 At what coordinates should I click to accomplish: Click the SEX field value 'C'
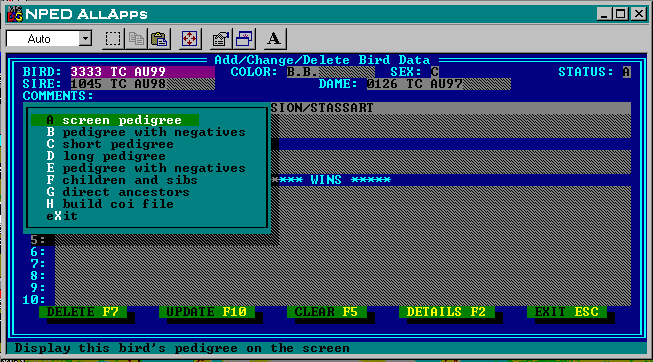click(435, 72)
